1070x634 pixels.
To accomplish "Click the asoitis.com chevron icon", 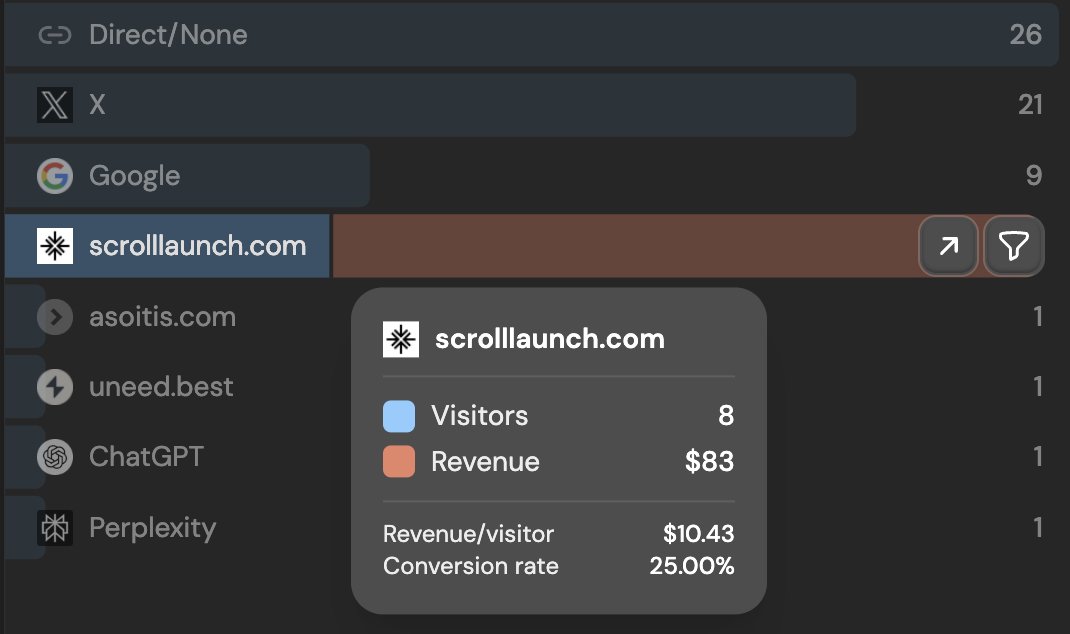I will click(55, 317).
